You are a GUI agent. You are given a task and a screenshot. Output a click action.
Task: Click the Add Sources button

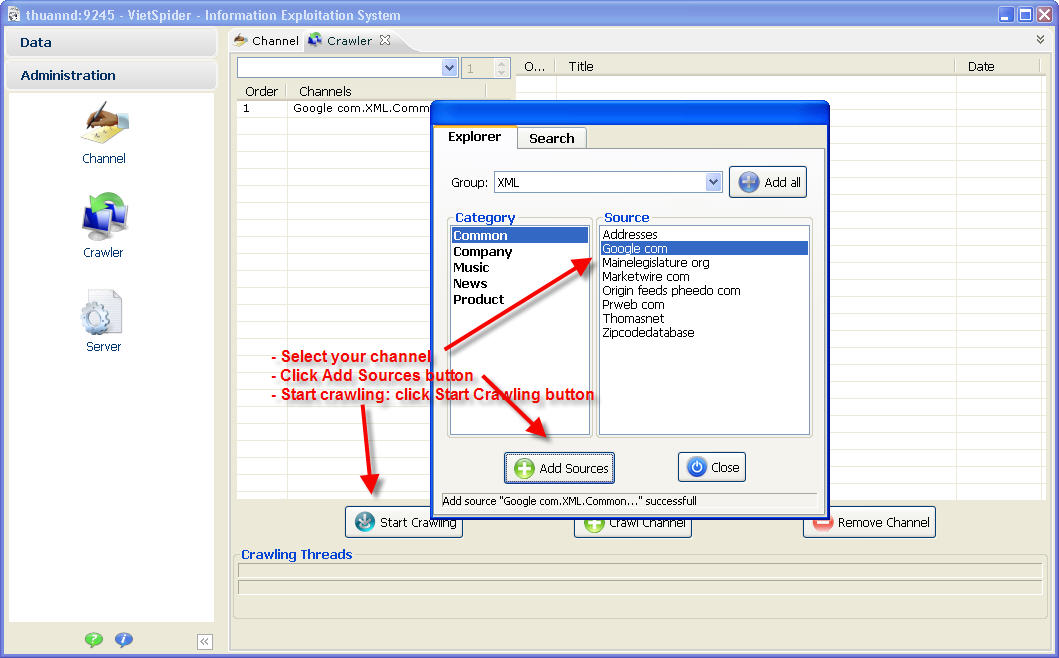pyautogui.click(x=559, y=468)
